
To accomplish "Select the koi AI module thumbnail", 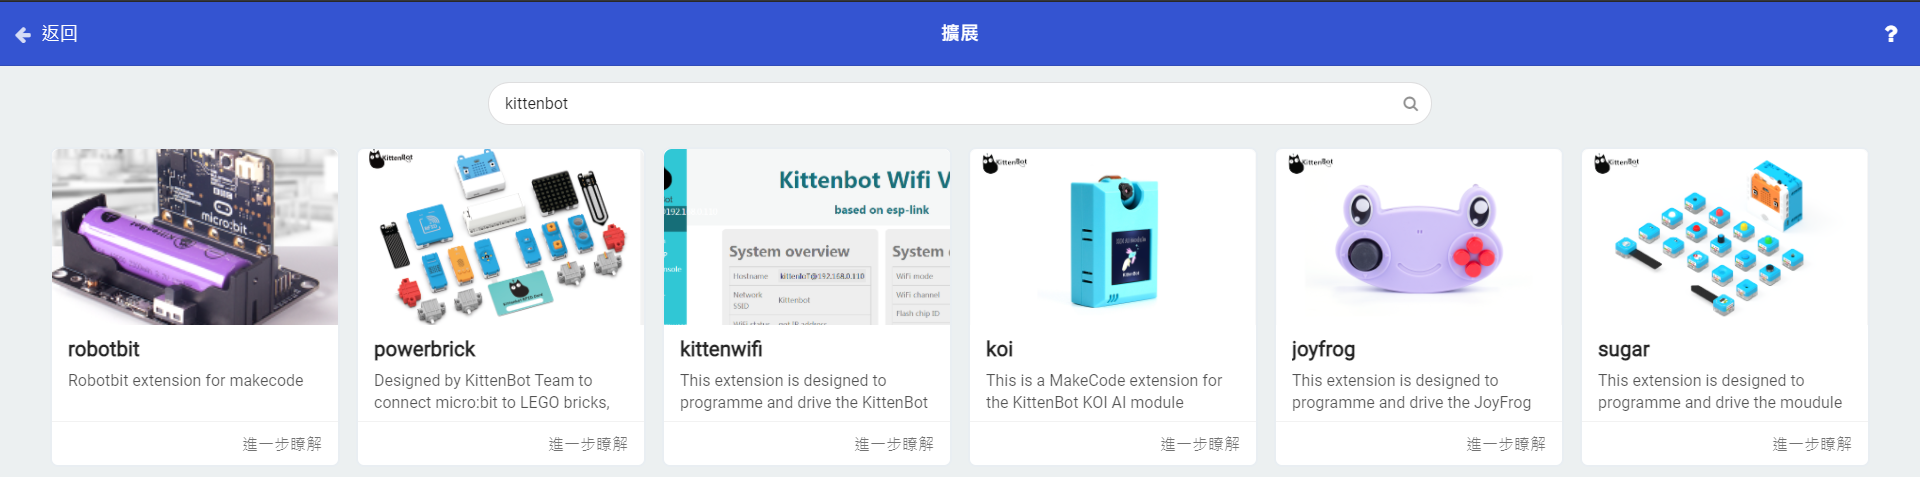I will point(1112,237).
